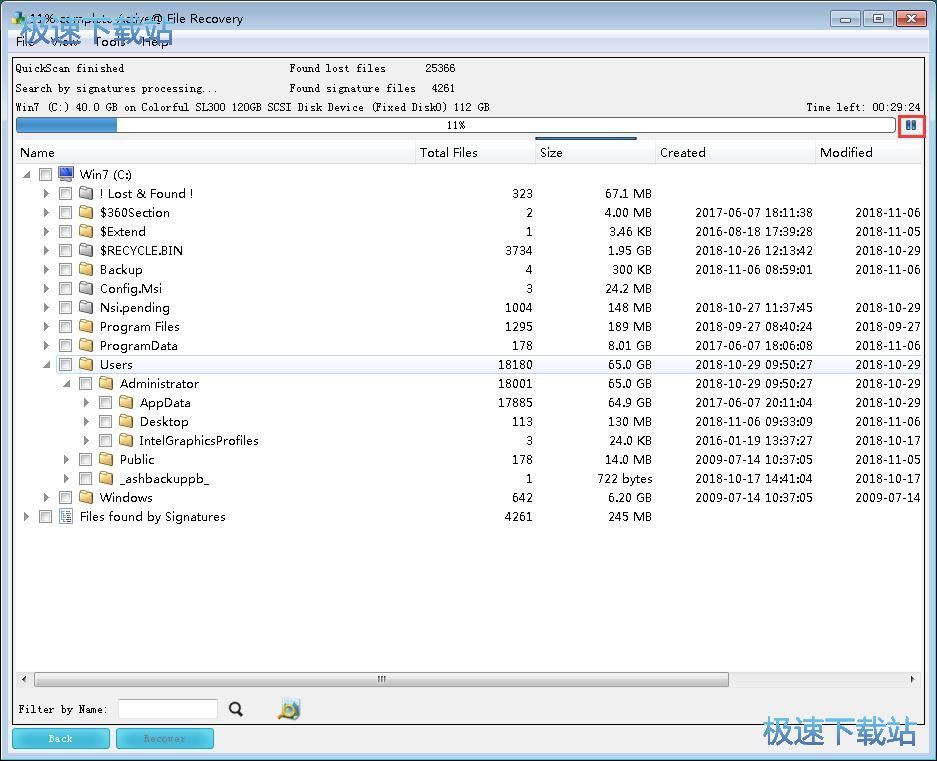937x761 pixels.
Task: Tick the checkbox for Program Files
Action: point(65,327)
